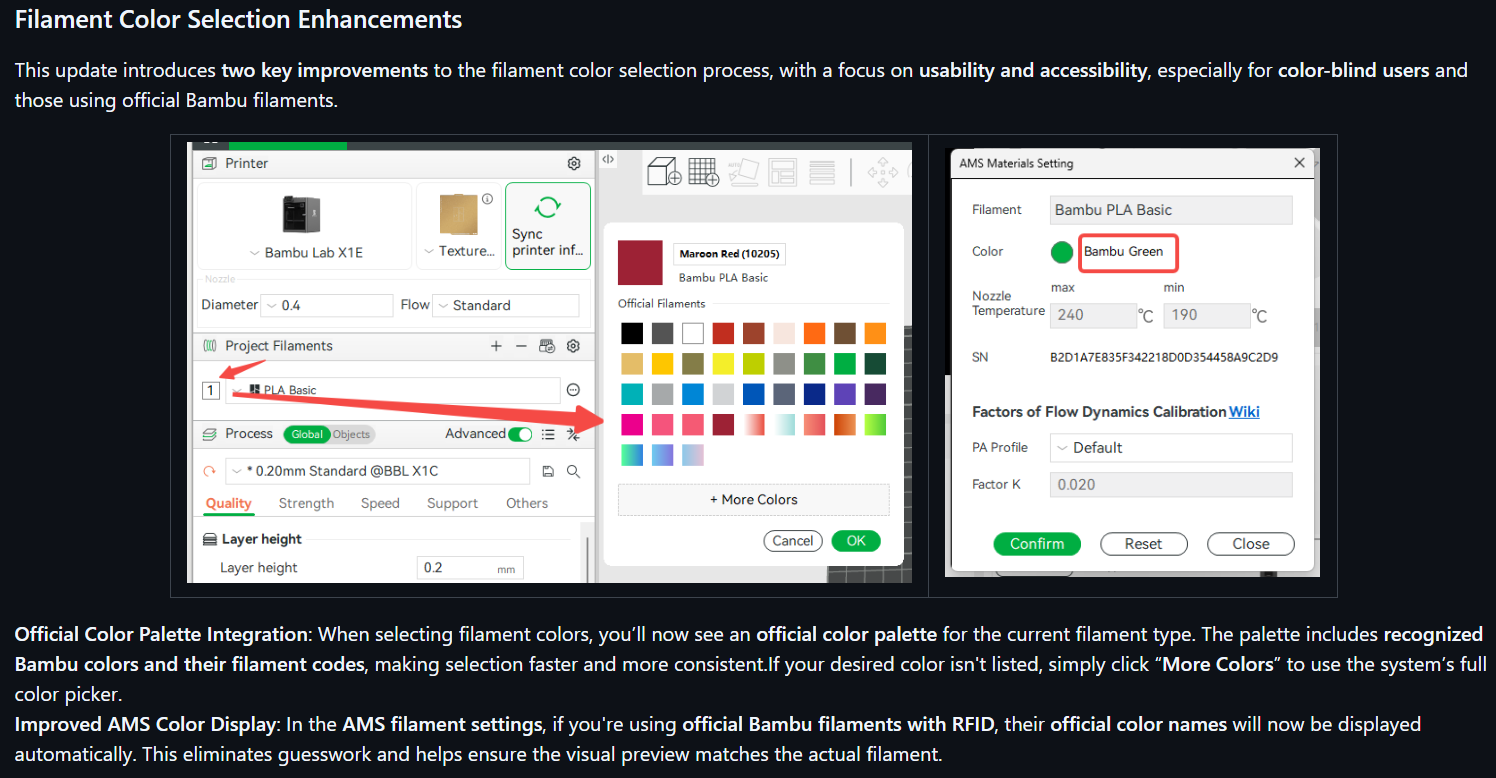
Task: Pick the white official filament swatch
Action: pos(693,333)
